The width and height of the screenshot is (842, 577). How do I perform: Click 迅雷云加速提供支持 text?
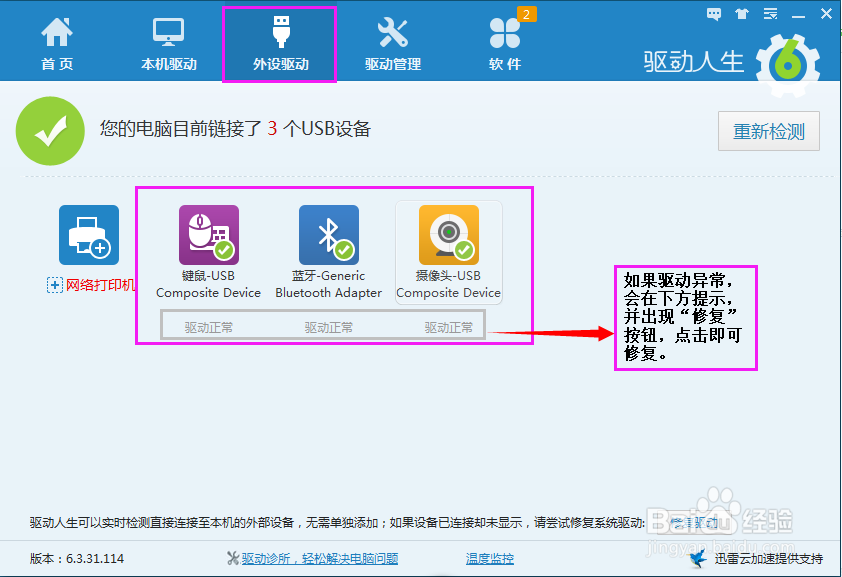pyautogui.click(x=768, y=559)
